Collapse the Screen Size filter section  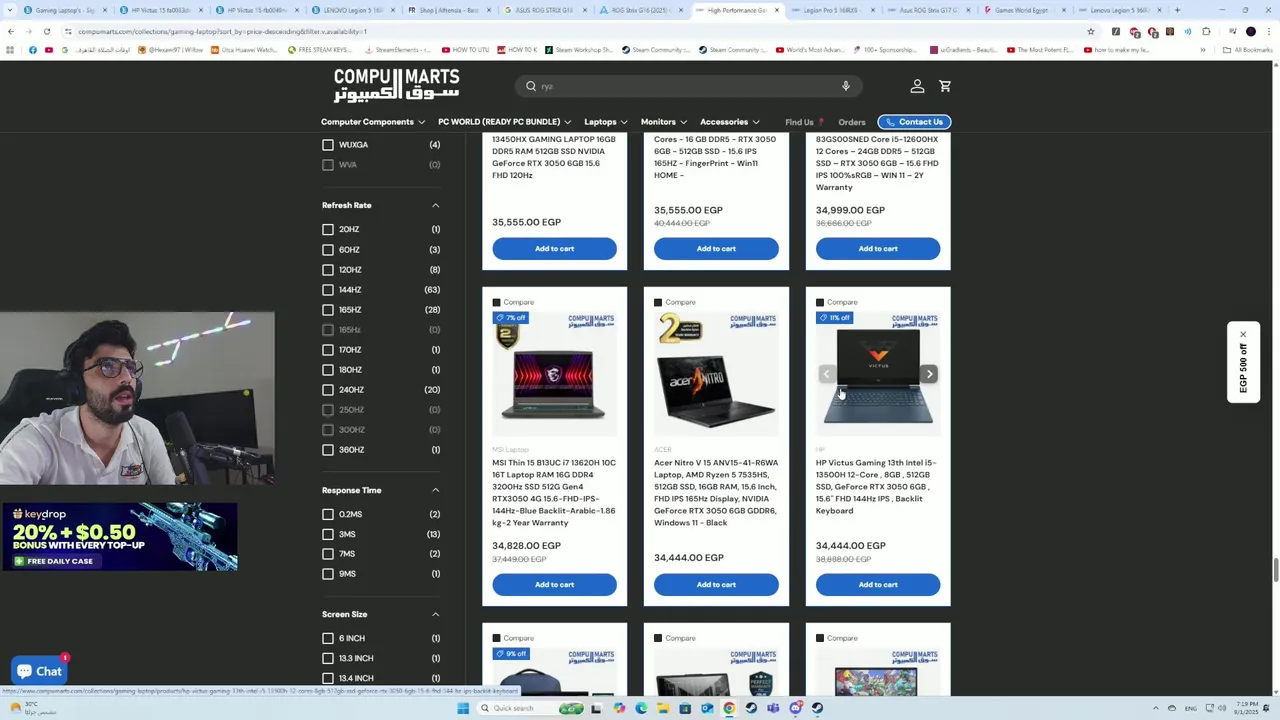[x=435, y=614]
